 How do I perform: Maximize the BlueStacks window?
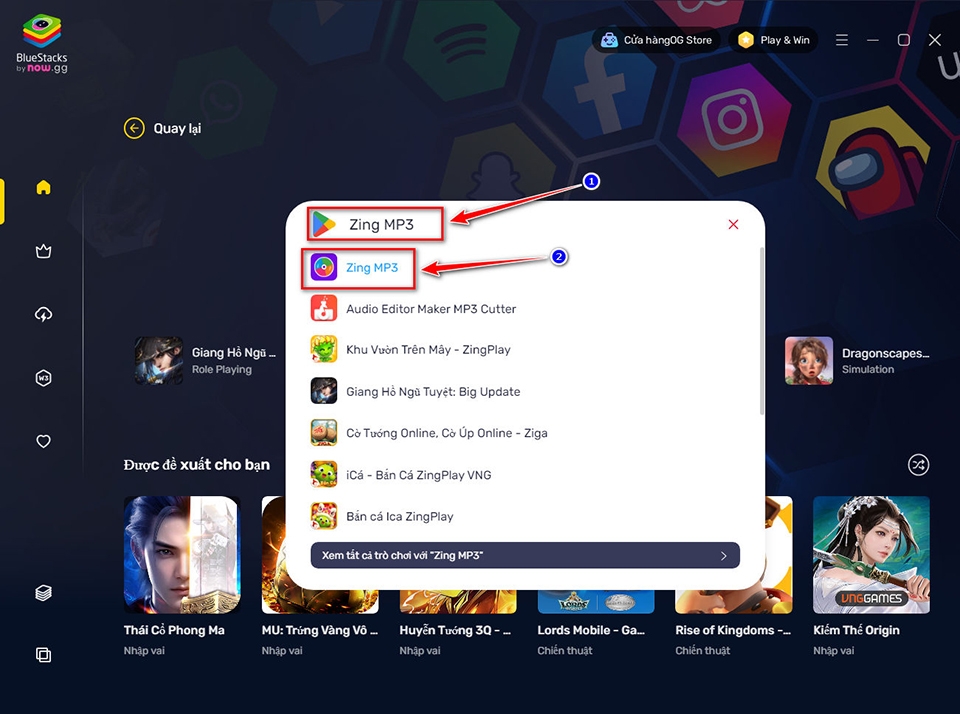click(904, 40)
